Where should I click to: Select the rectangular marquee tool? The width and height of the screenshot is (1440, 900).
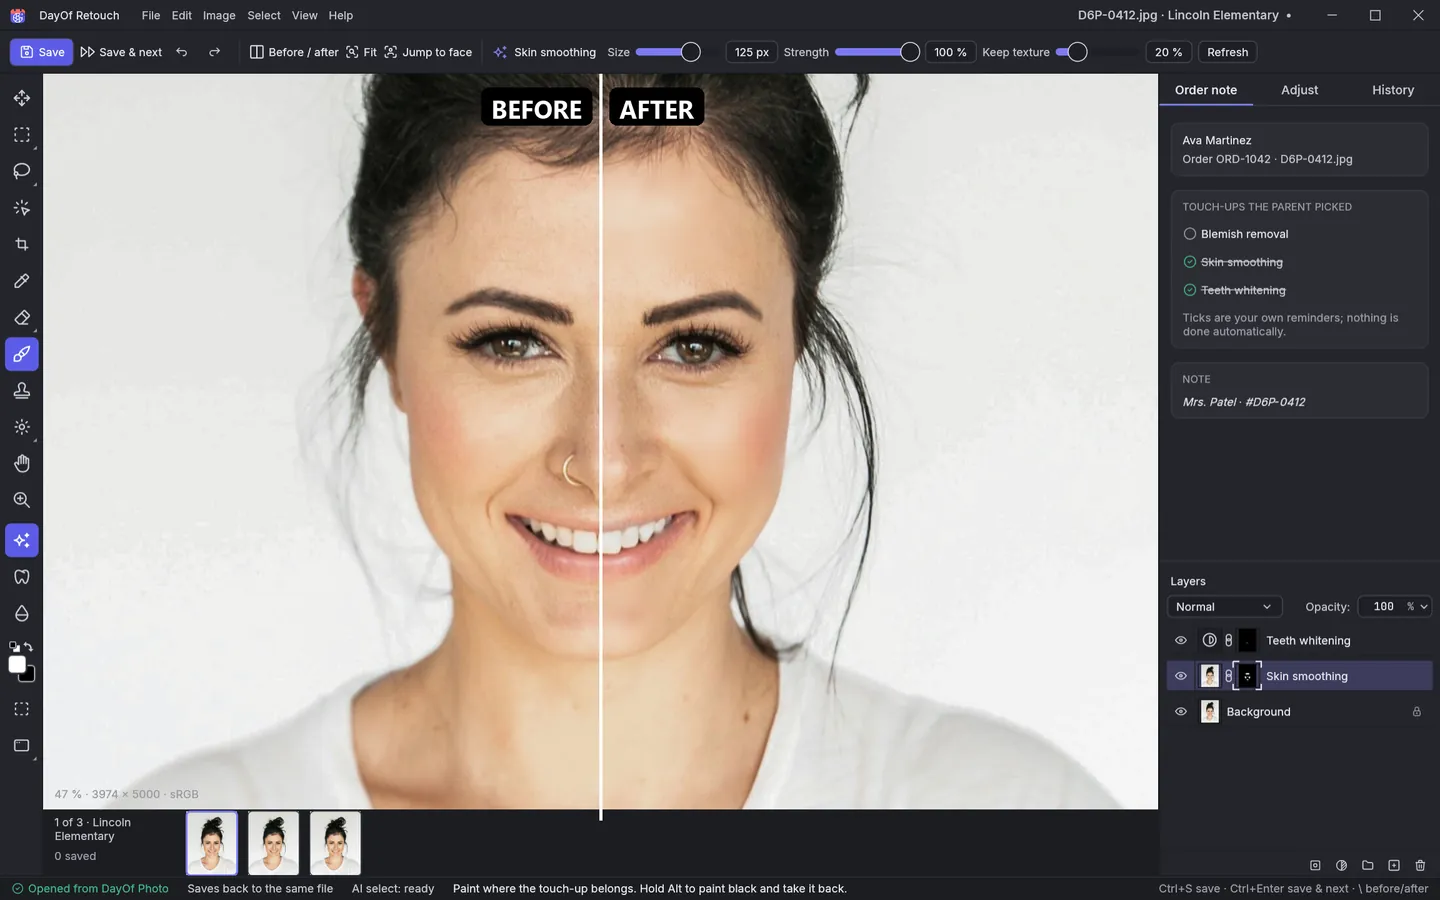coord(22,135)
